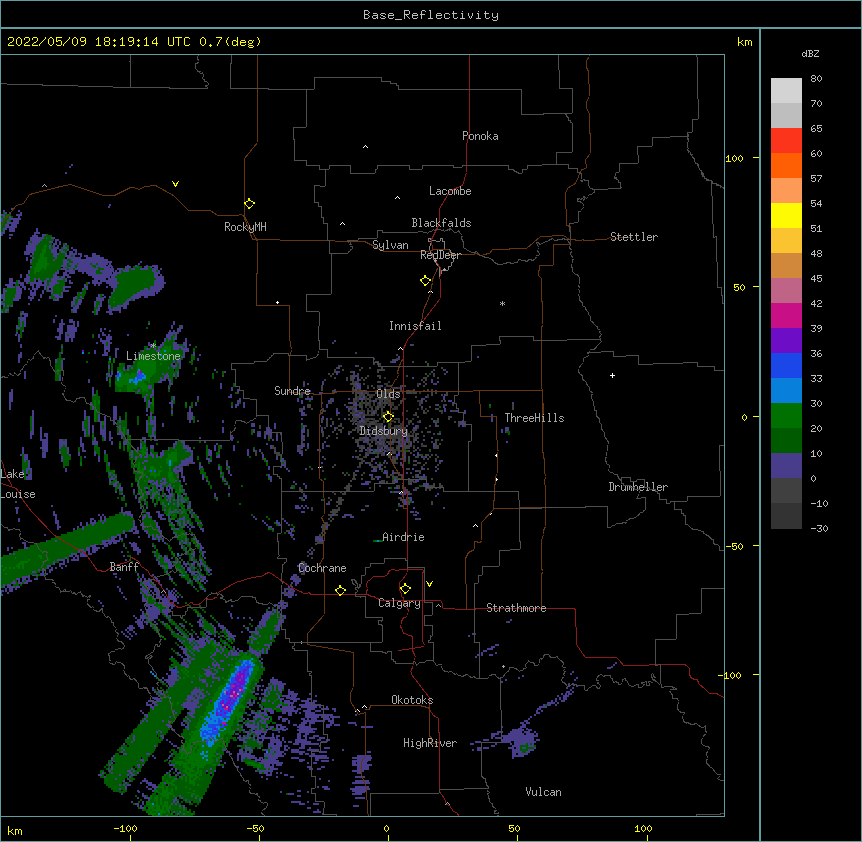Click the km unit label at top right
Image resolution: width=862 pixels, height=842 pixels.
744,42
